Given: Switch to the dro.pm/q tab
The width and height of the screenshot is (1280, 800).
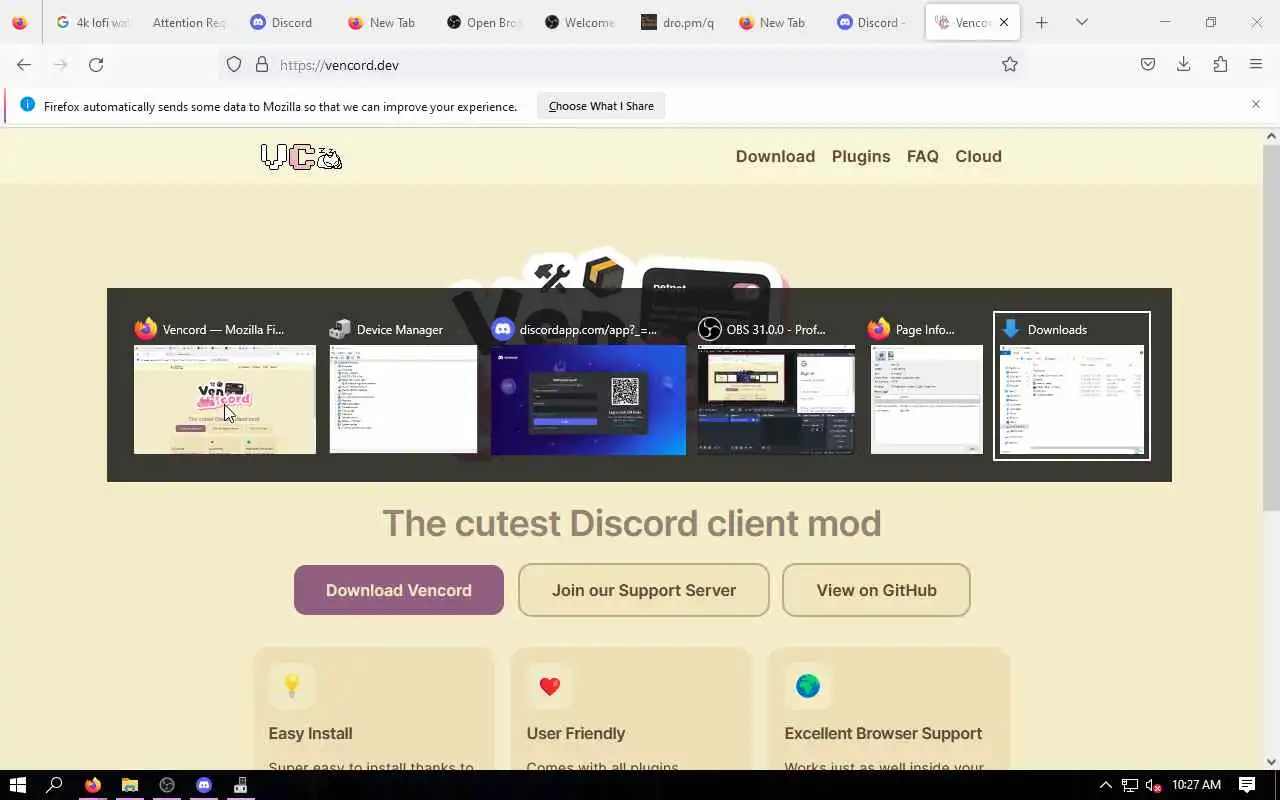Looking at the screenshot, I should pyautogui.click(x=678, y=22).
